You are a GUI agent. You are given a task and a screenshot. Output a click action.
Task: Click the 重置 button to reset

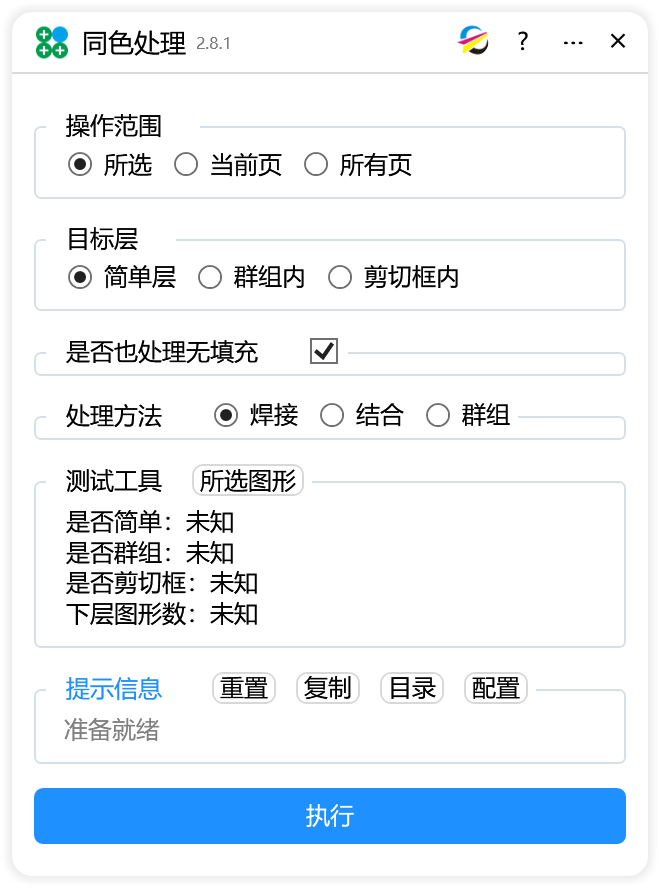(x=243, y=688)
